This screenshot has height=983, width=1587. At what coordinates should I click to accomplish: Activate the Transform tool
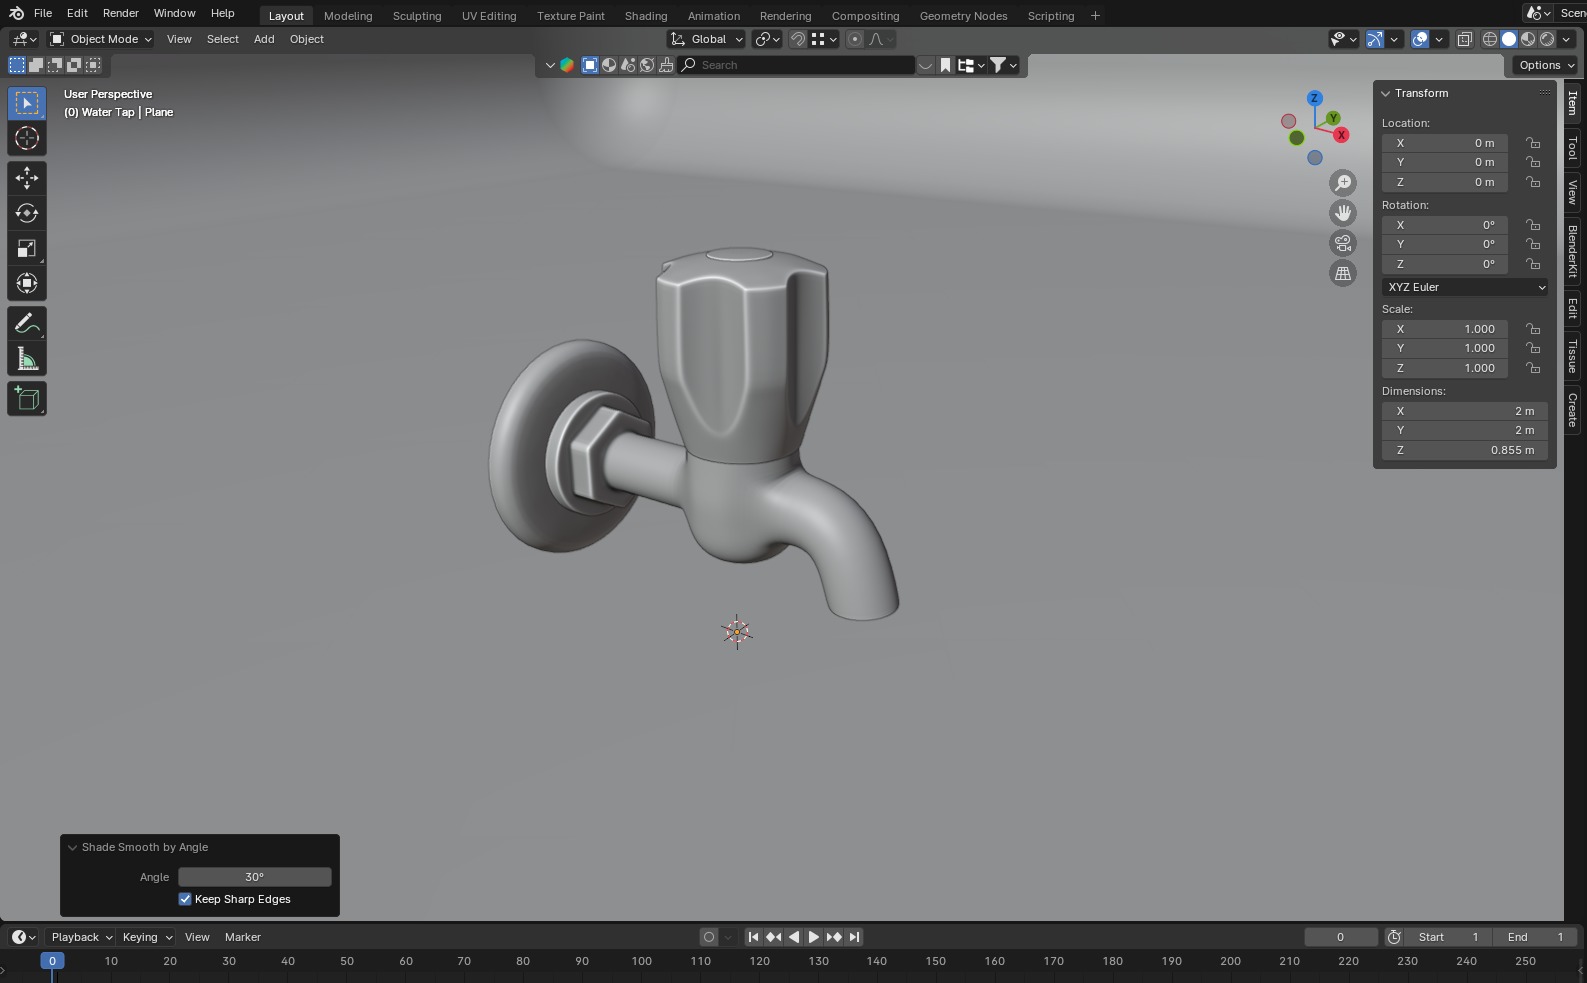tap(27, 283)
